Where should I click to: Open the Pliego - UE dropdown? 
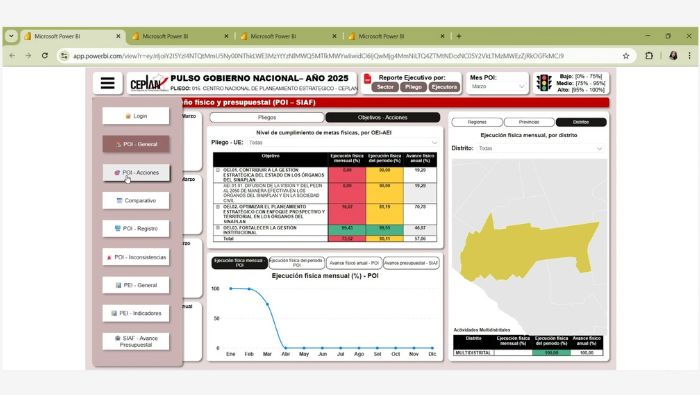click(x=343, y=142)
